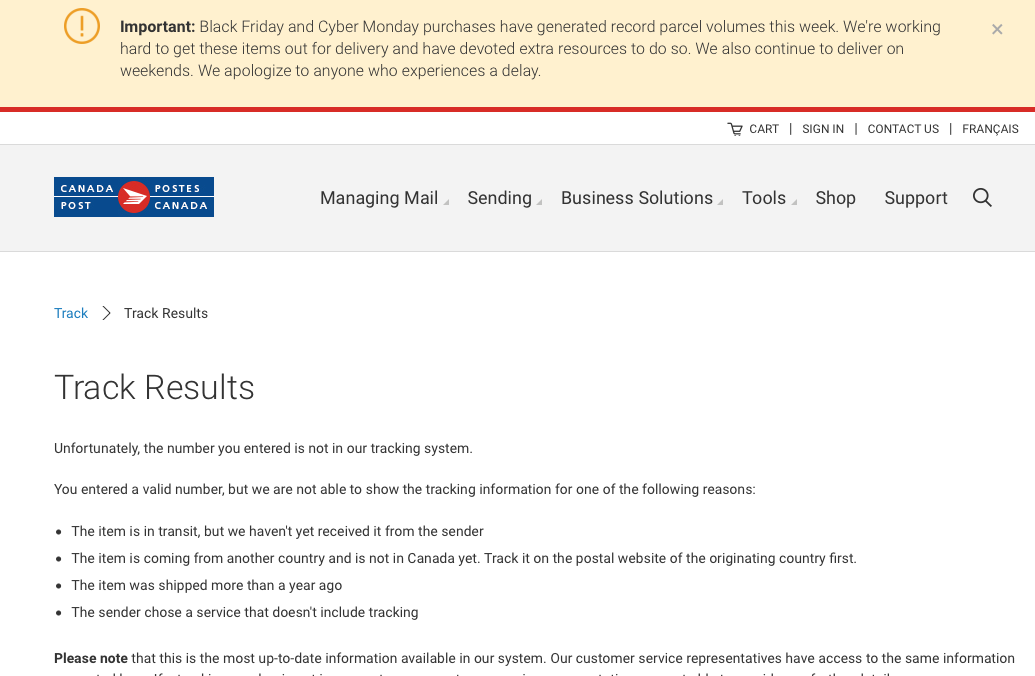Expand the Tools menu arrow
The image size is (1035, 676).
794,202
